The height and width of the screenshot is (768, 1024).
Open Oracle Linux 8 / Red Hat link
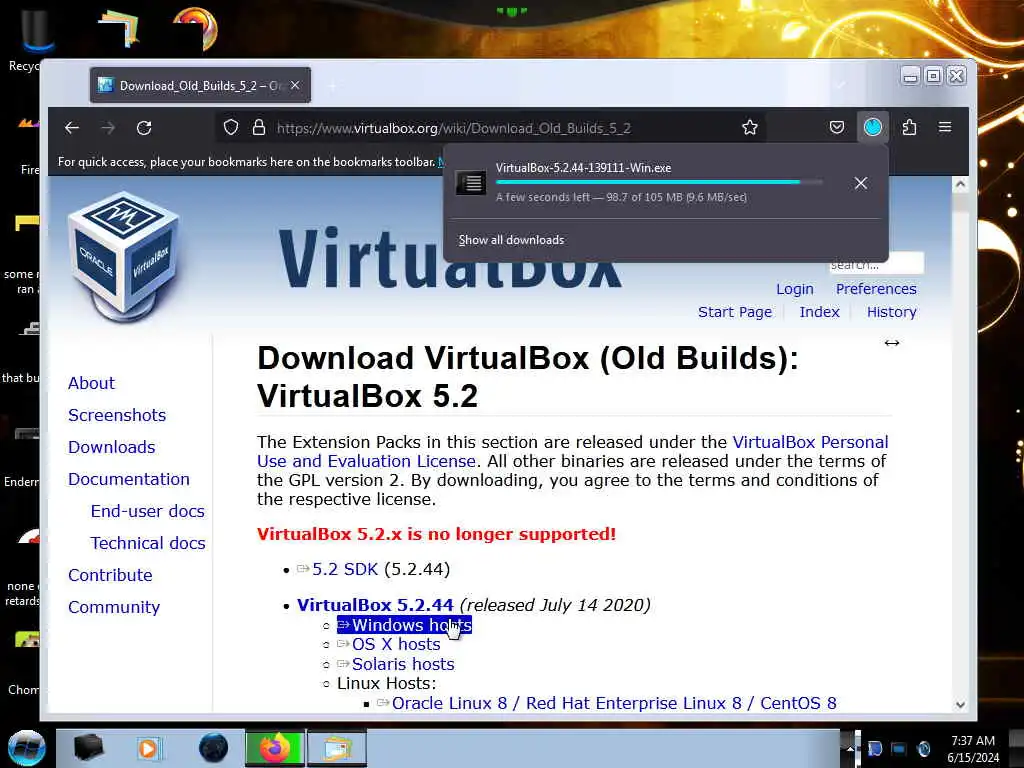(x=614, y=703)
